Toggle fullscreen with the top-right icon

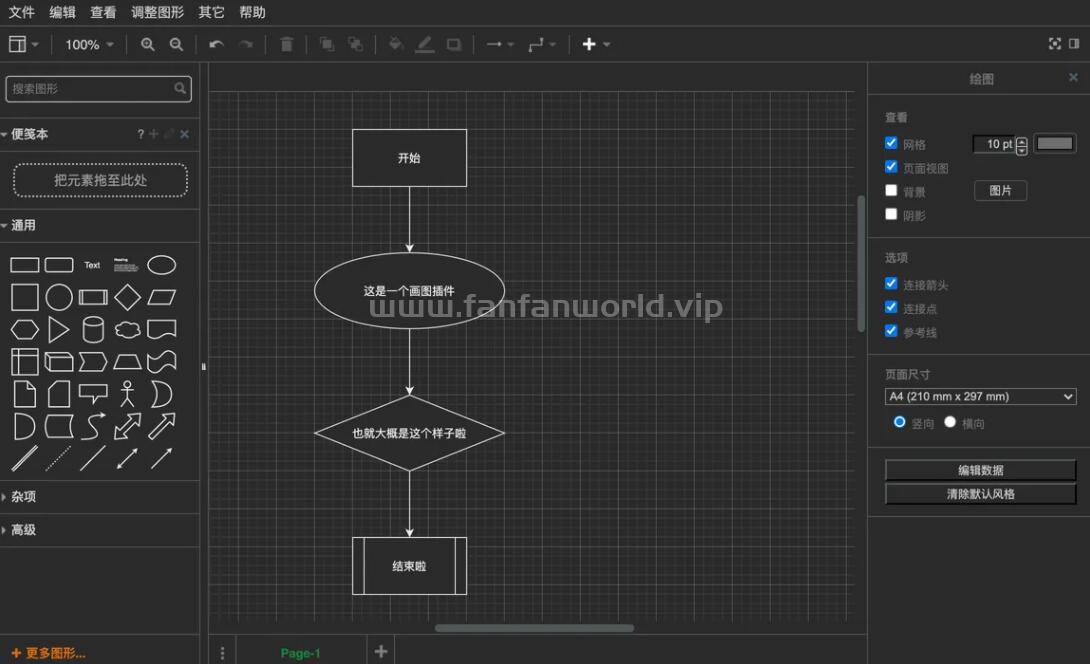[x=1054, y=44]
